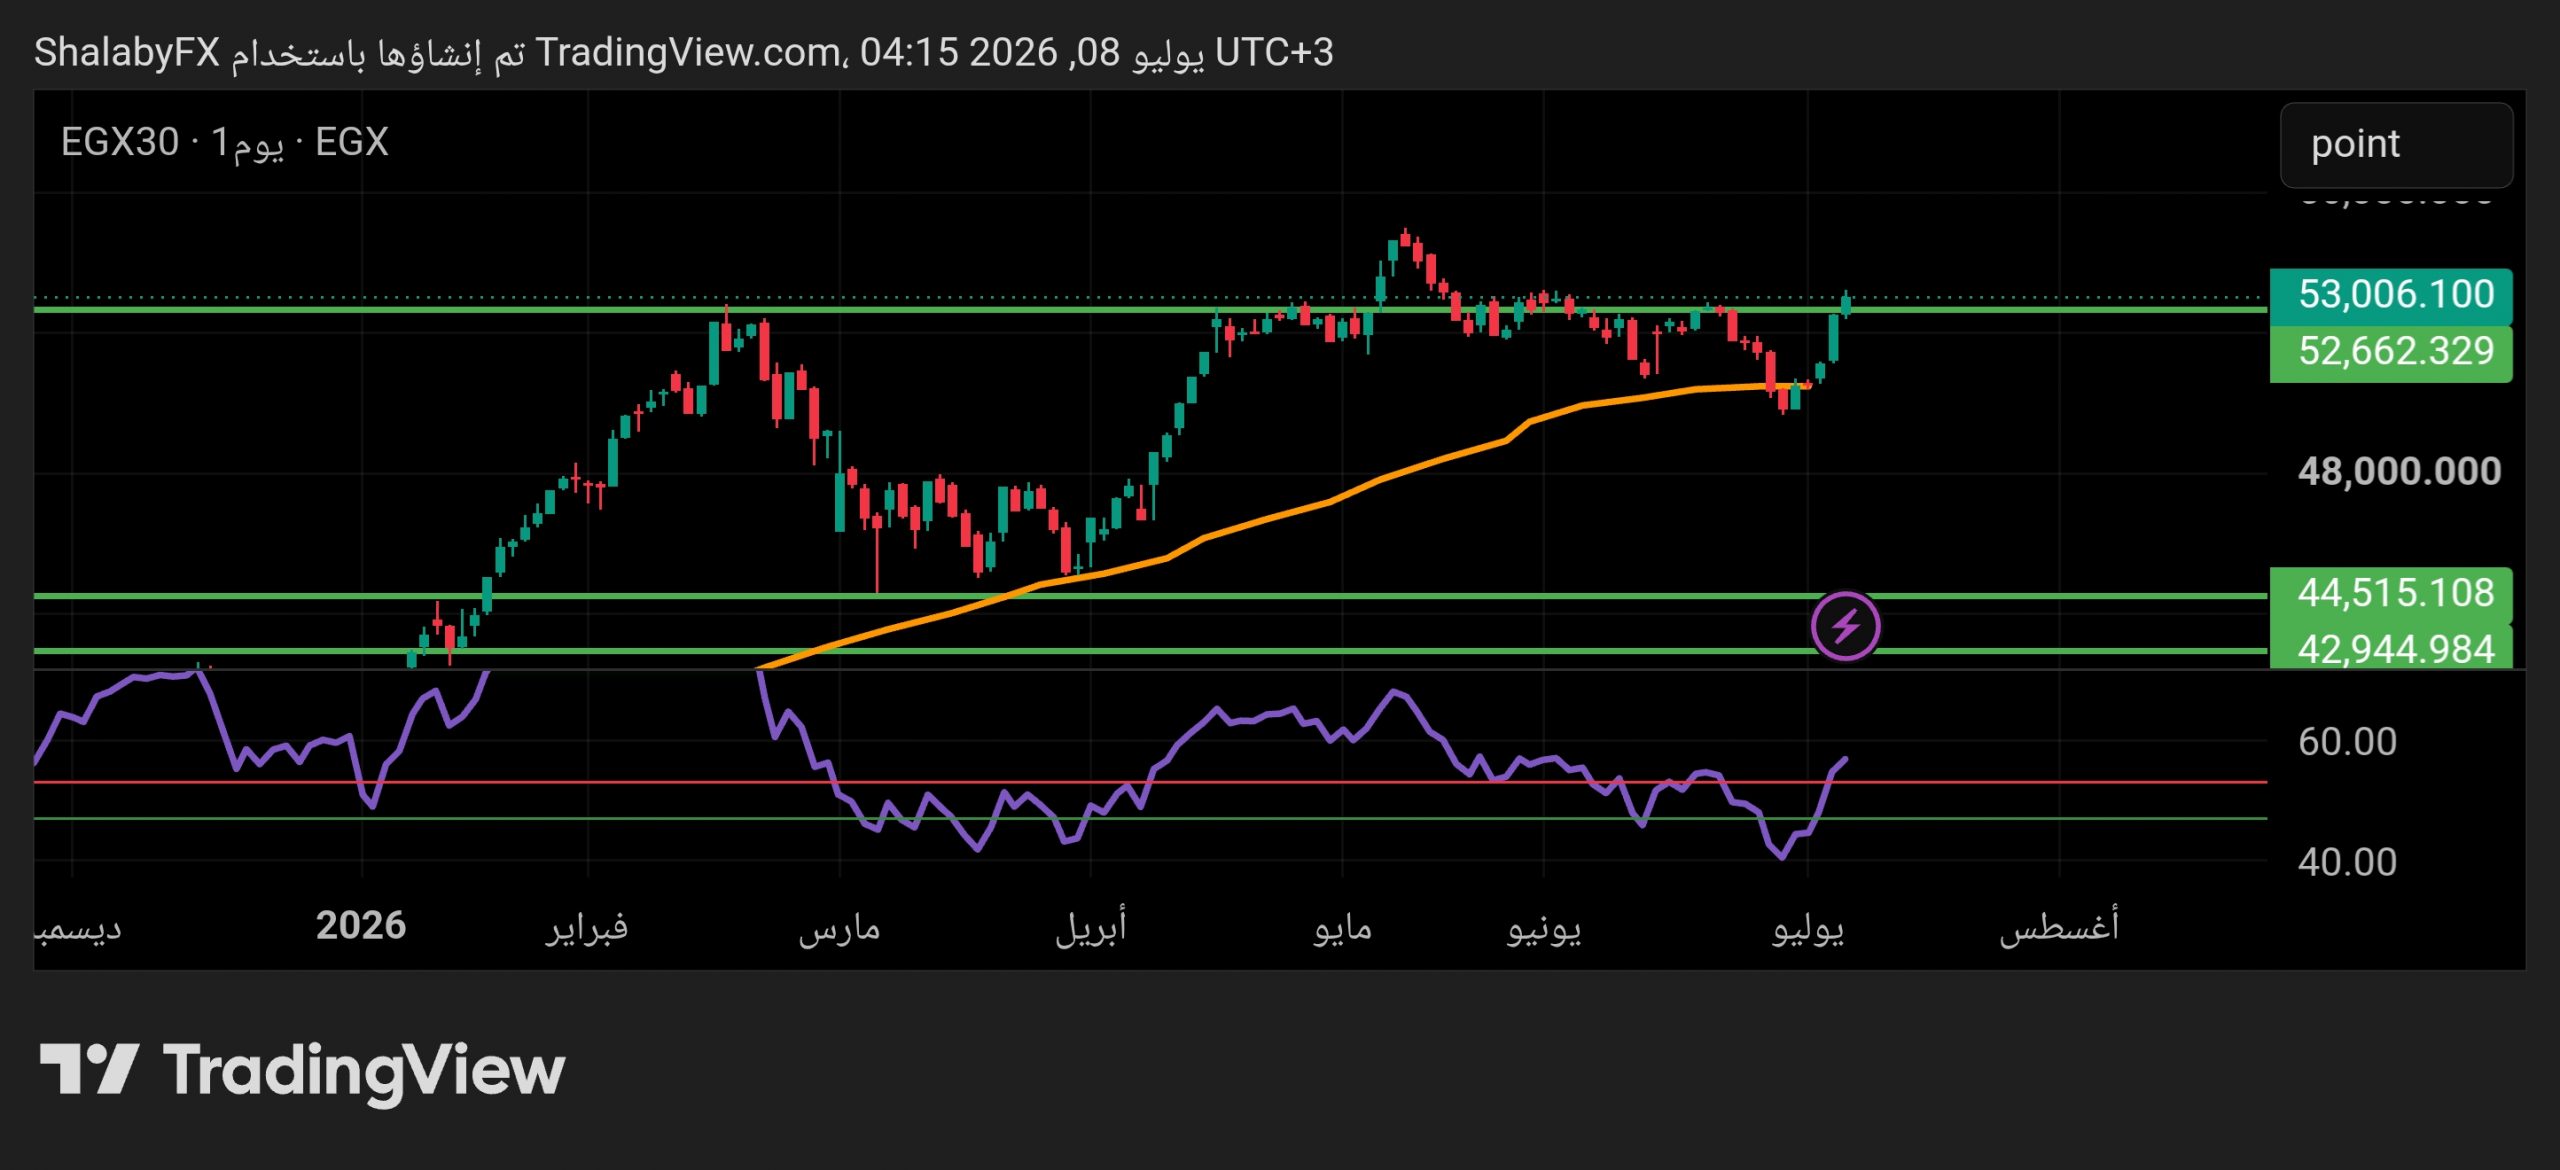Image resolution: width=2560 pixels, height=1170 pixels.
Task: Click the TradingView.com text in header
Action: point(689,53)
